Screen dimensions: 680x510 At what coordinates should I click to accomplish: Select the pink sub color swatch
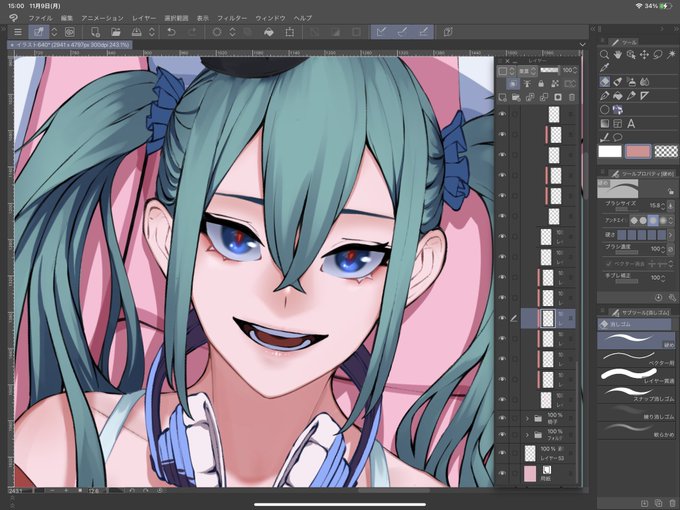click(638, 151)
